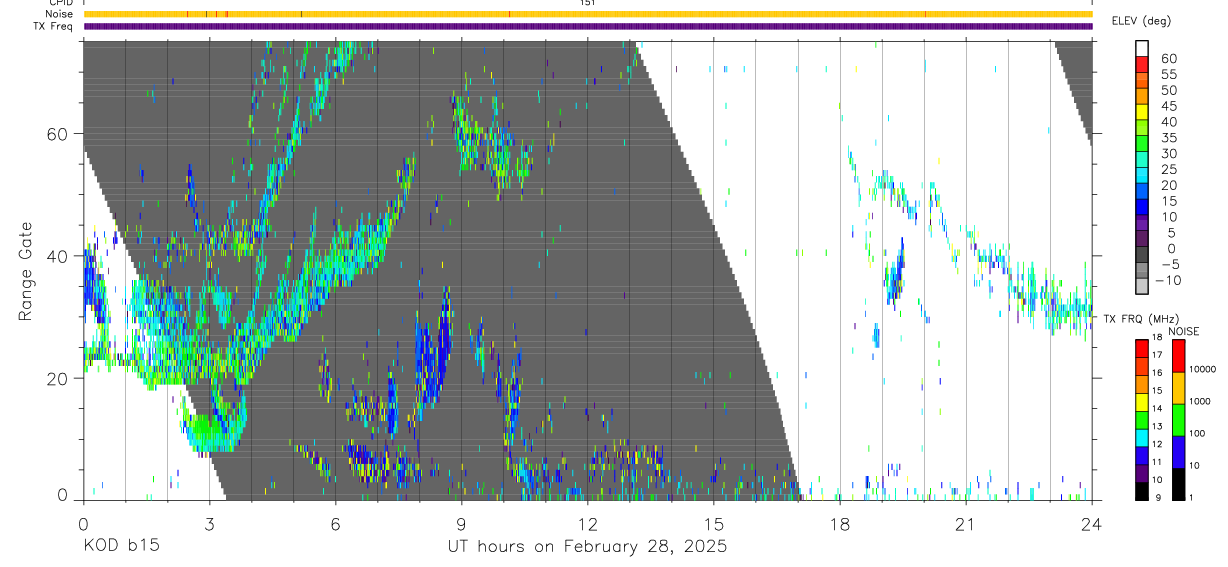1228x567 pixels.
Task: Click the 'ELEV (deg)' legend title
Action: [1141, 21]
